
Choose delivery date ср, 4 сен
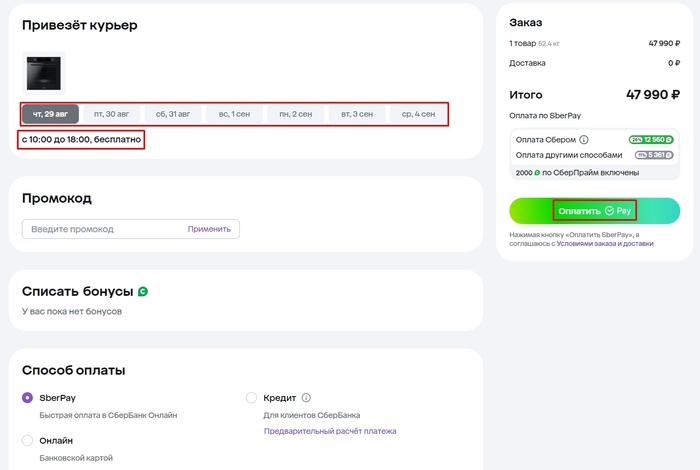click(x=418, y=114)
